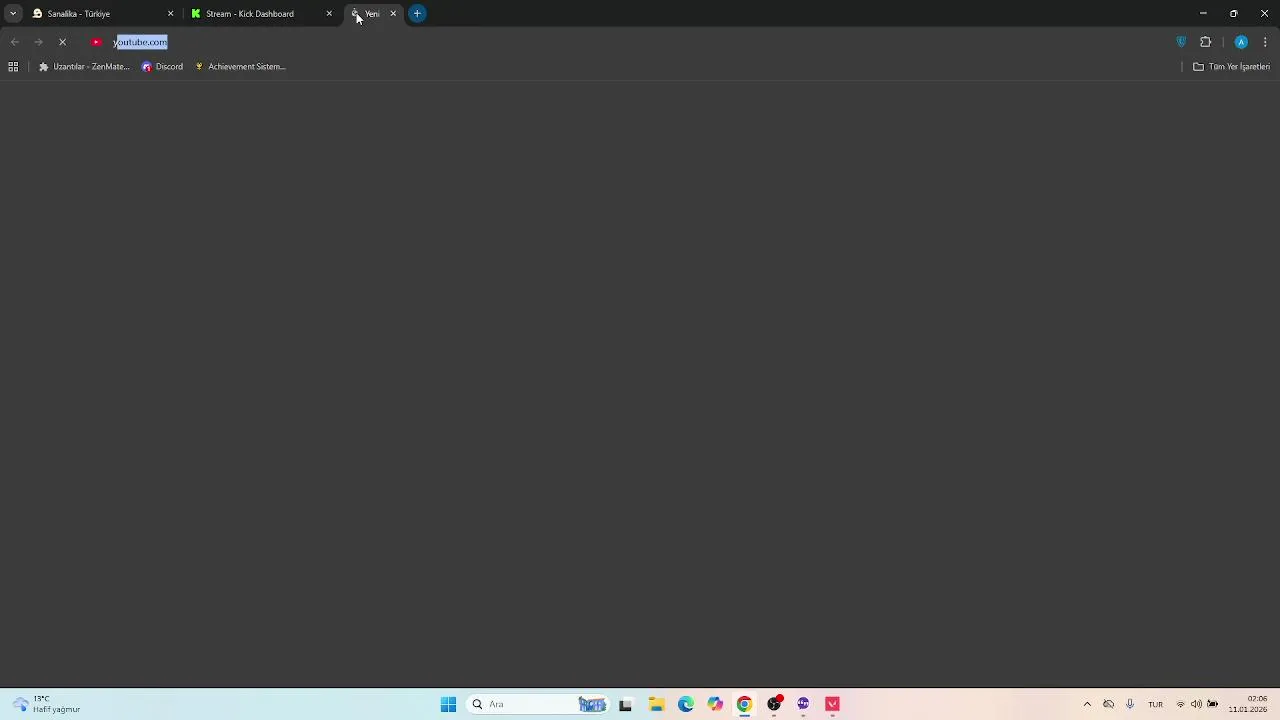The height and width of the screenshot is (720, 1280).
Task: Open the Uzantılar - ZenMate bookmark
Action: pyautogui.click(x=84, y=67)
